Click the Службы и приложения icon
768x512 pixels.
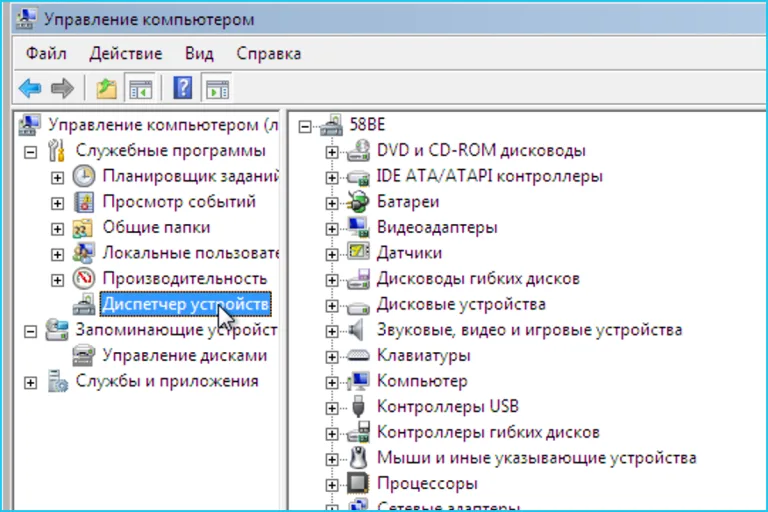pyautogui.click(x=57, y=381)
